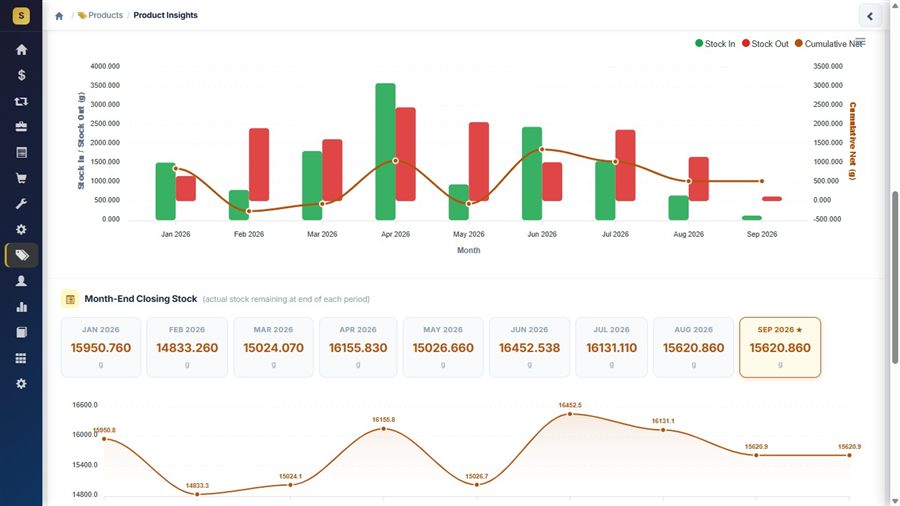The image size is (900, 506).
Task: Open the Home icon in the sidebar
Action: (21, 50)
